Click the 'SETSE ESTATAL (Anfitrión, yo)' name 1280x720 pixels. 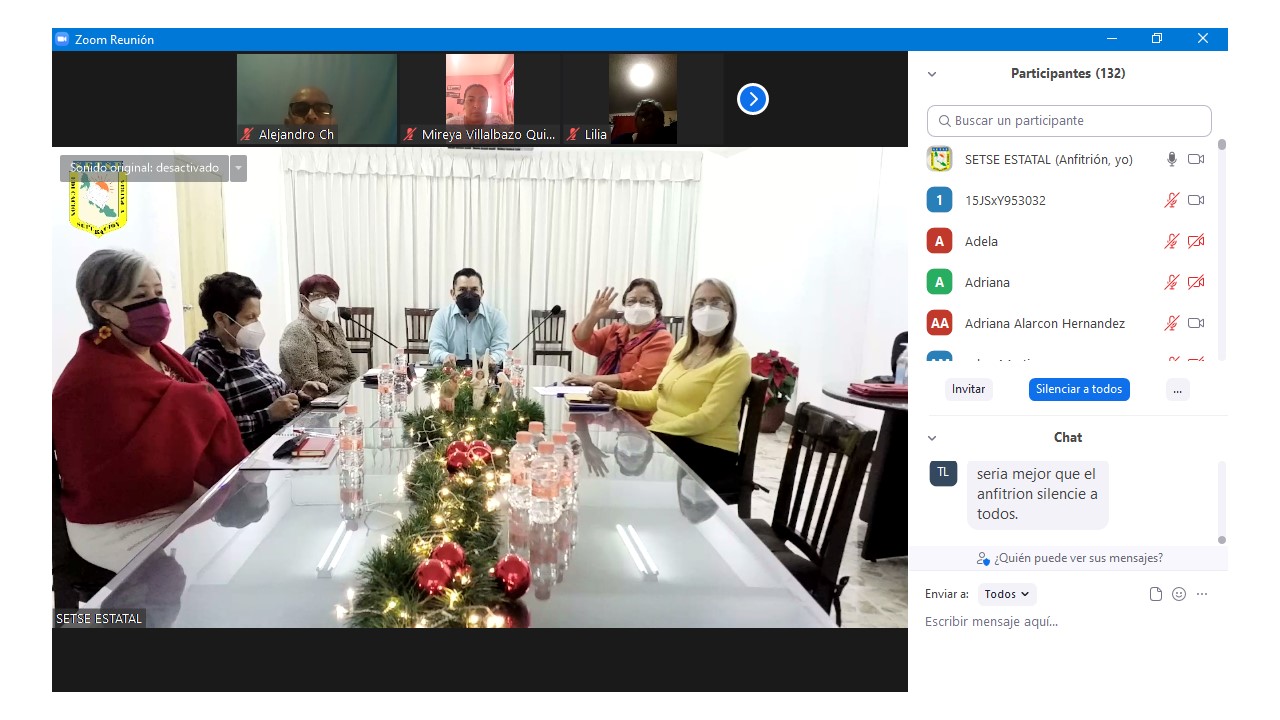click(1049, 159)
